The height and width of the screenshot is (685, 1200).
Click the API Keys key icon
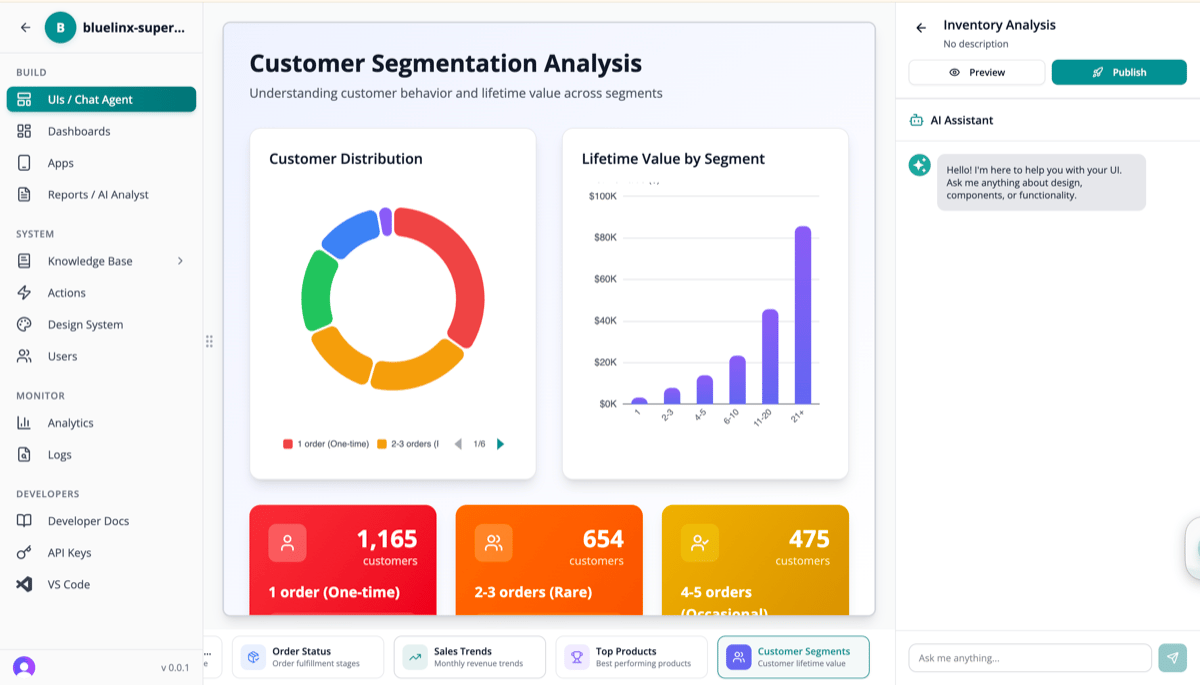pos(25,553)
